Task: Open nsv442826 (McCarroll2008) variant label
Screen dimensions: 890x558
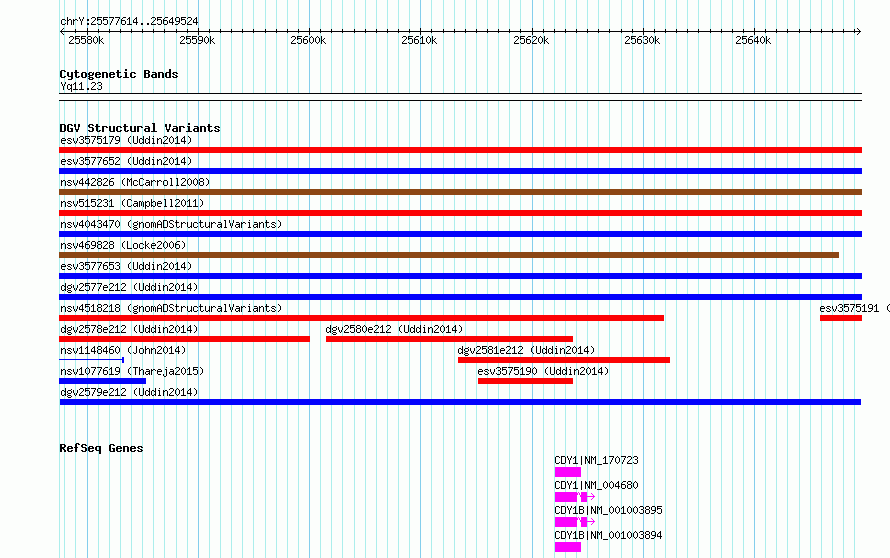Action: pyautogui.click(x=135, y=182)
